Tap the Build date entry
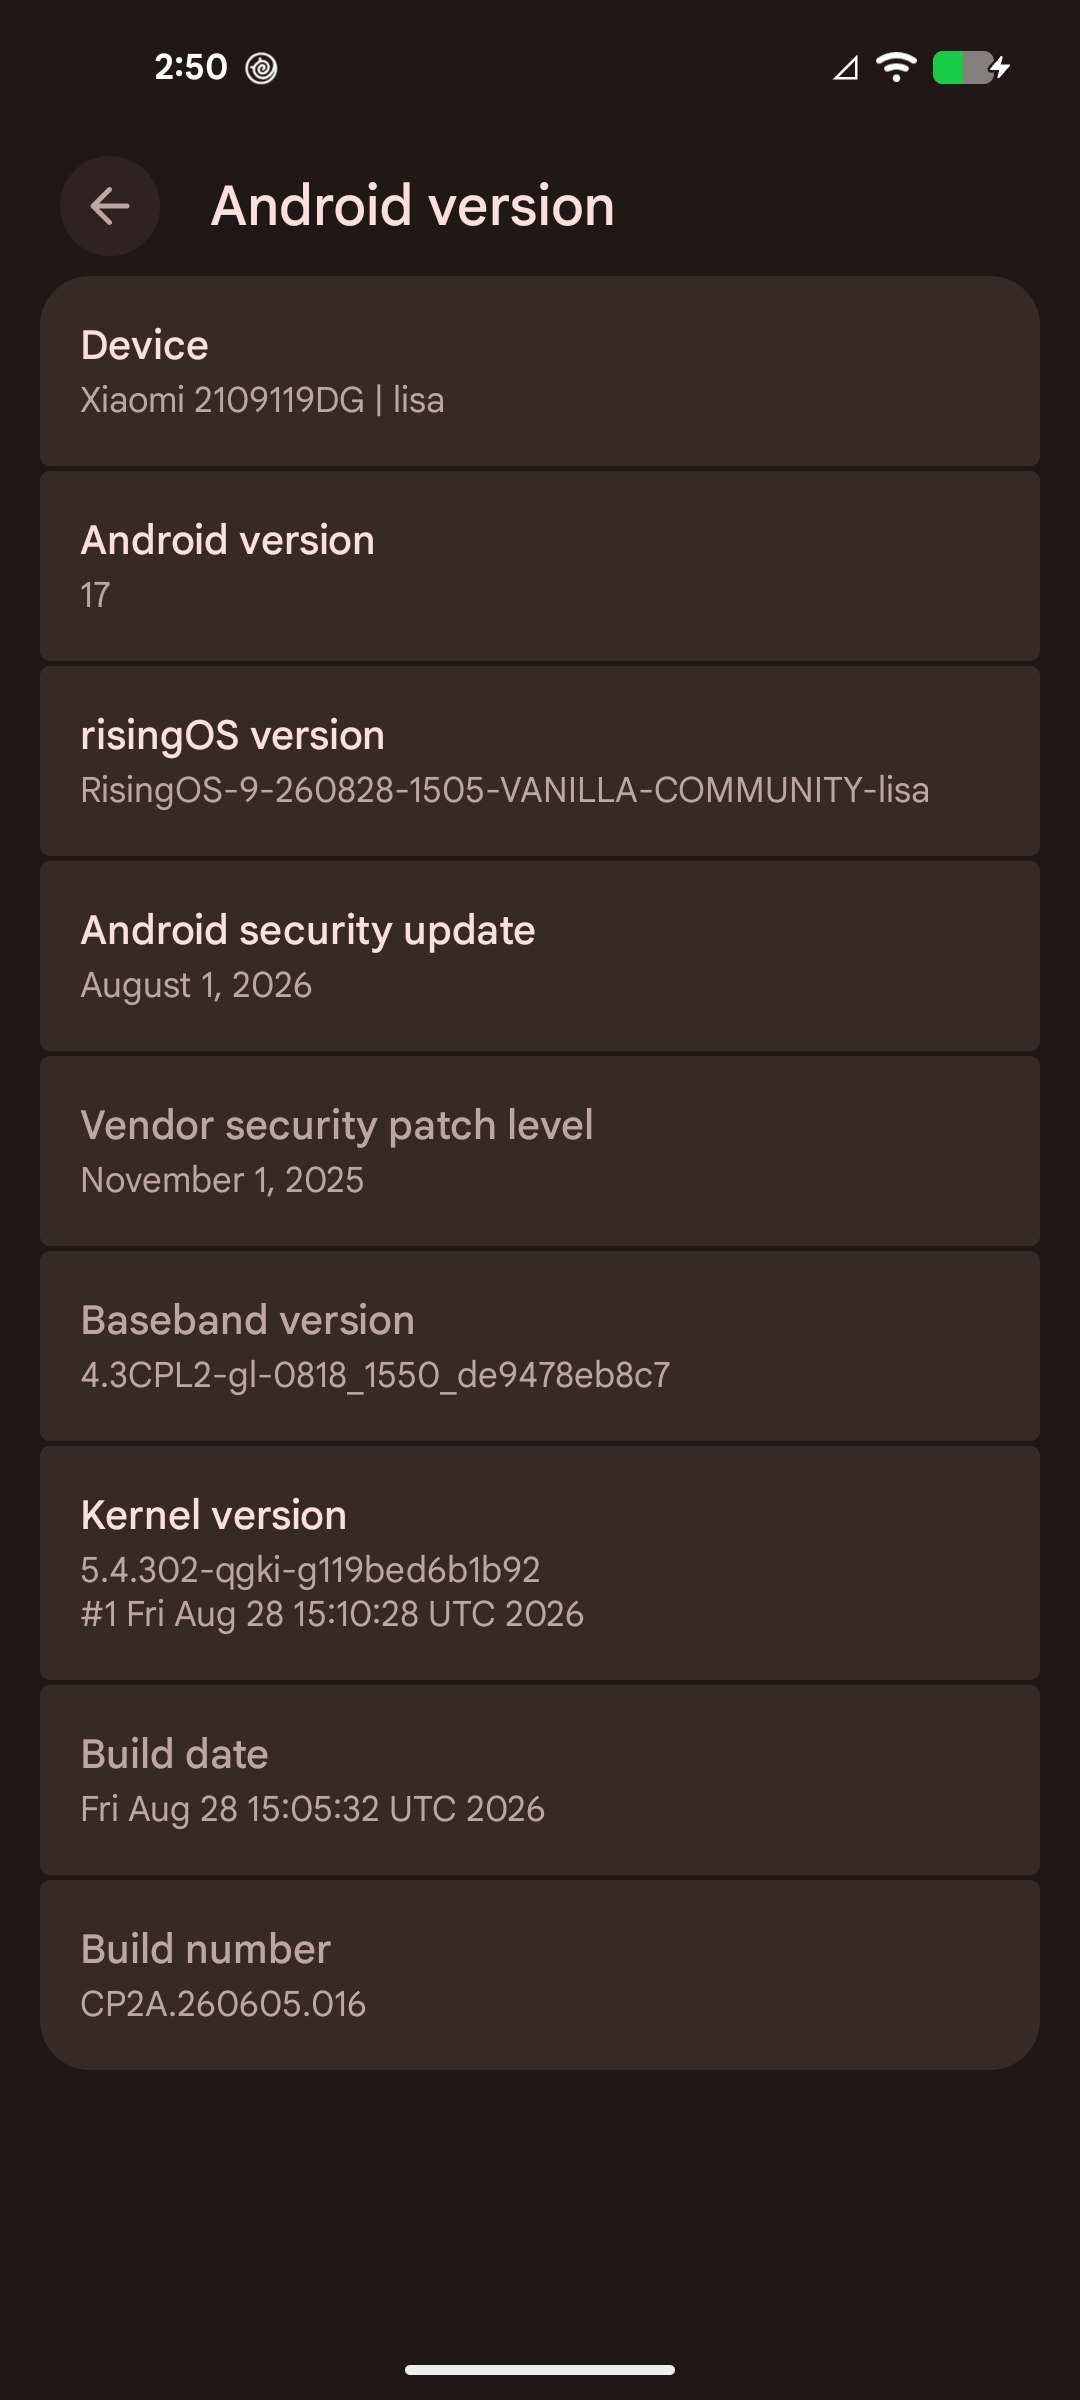This screenshot has height=2400, width=1080. click(540, 1780)
